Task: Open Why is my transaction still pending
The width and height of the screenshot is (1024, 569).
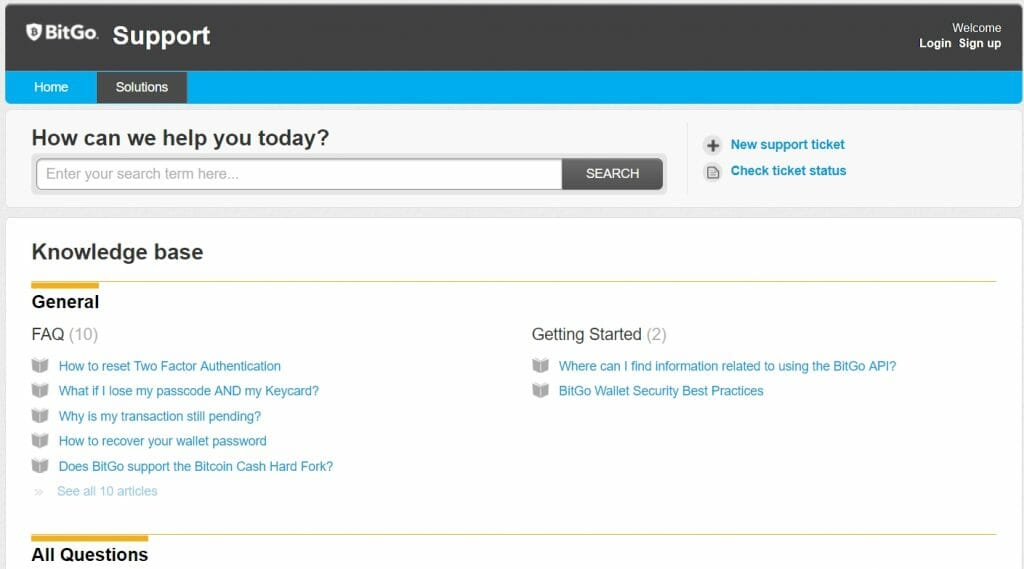Action: 159,416
